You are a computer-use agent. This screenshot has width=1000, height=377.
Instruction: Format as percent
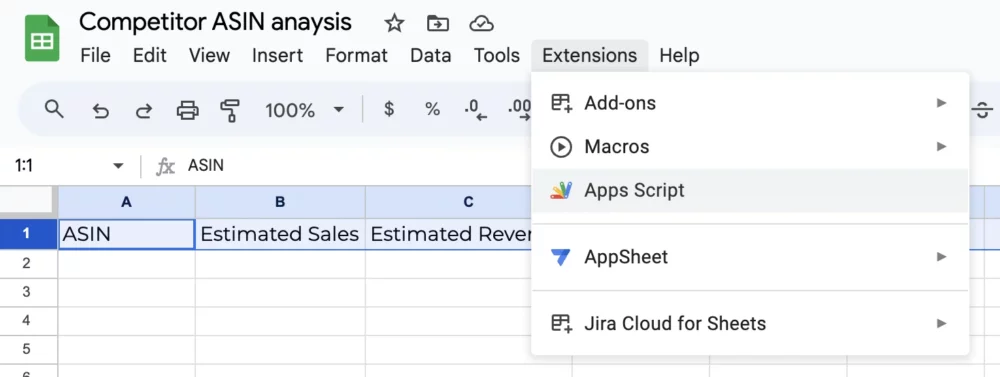click(432, 110)
